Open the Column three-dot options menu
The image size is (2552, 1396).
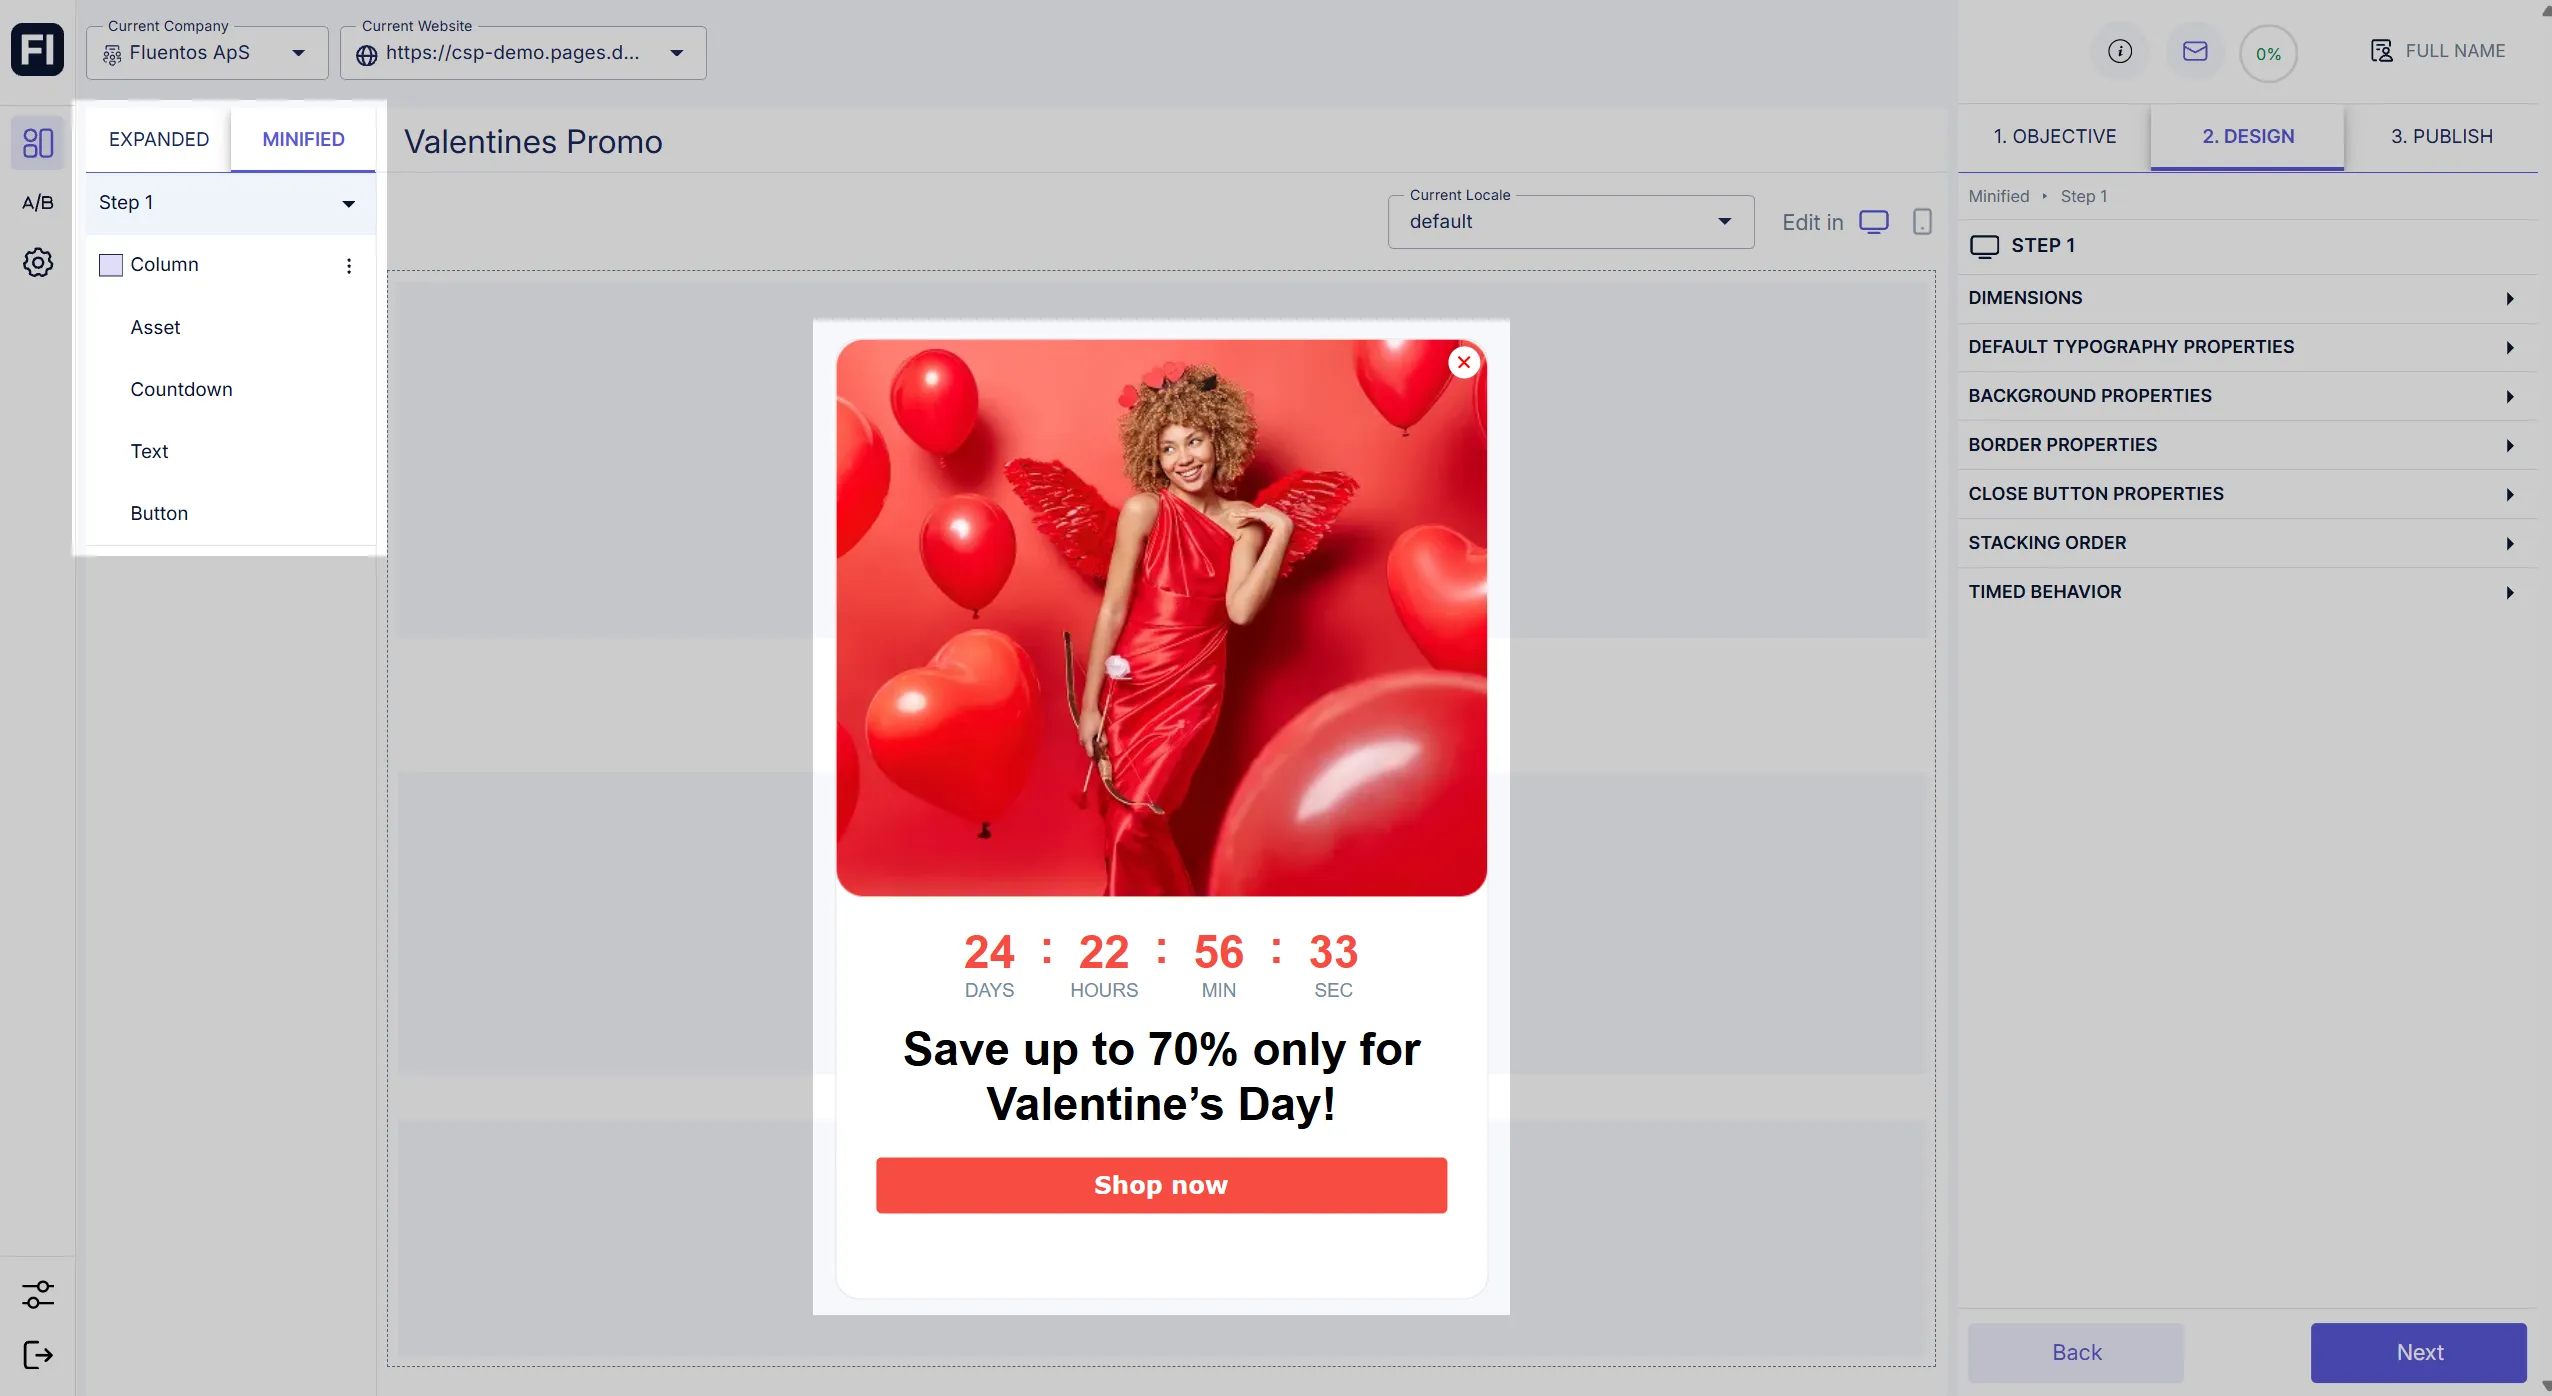(348, 266)
